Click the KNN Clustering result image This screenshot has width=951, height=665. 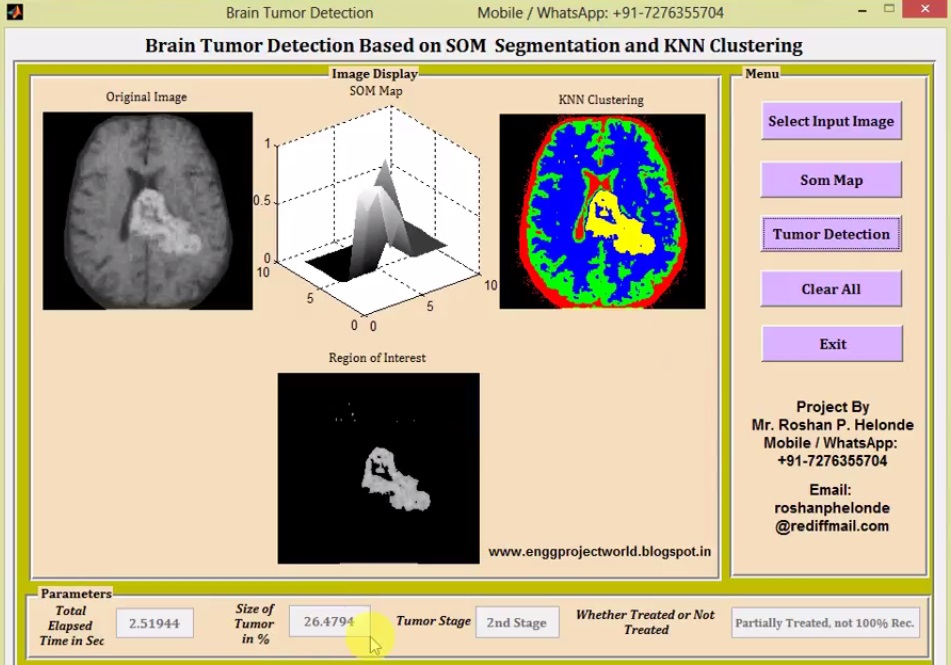click(x=601, y=212)
